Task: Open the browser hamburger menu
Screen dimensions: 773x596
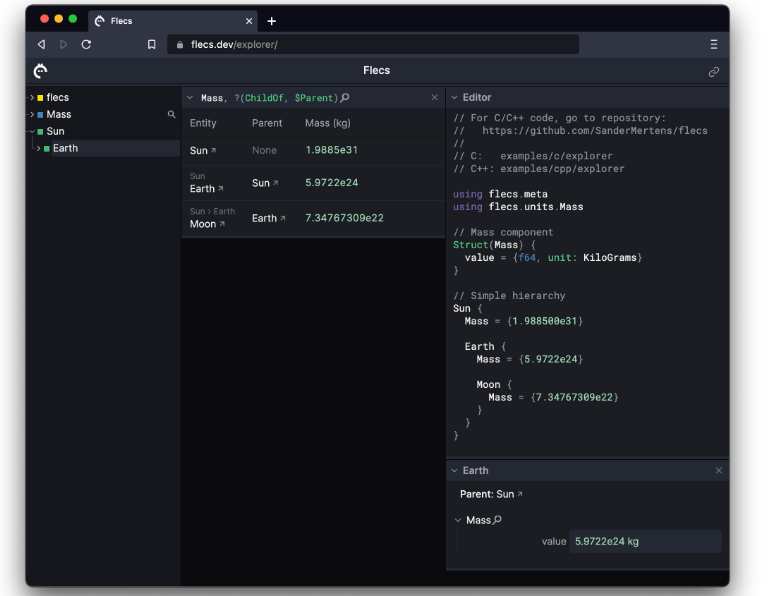Action: [x=713, y=44]
